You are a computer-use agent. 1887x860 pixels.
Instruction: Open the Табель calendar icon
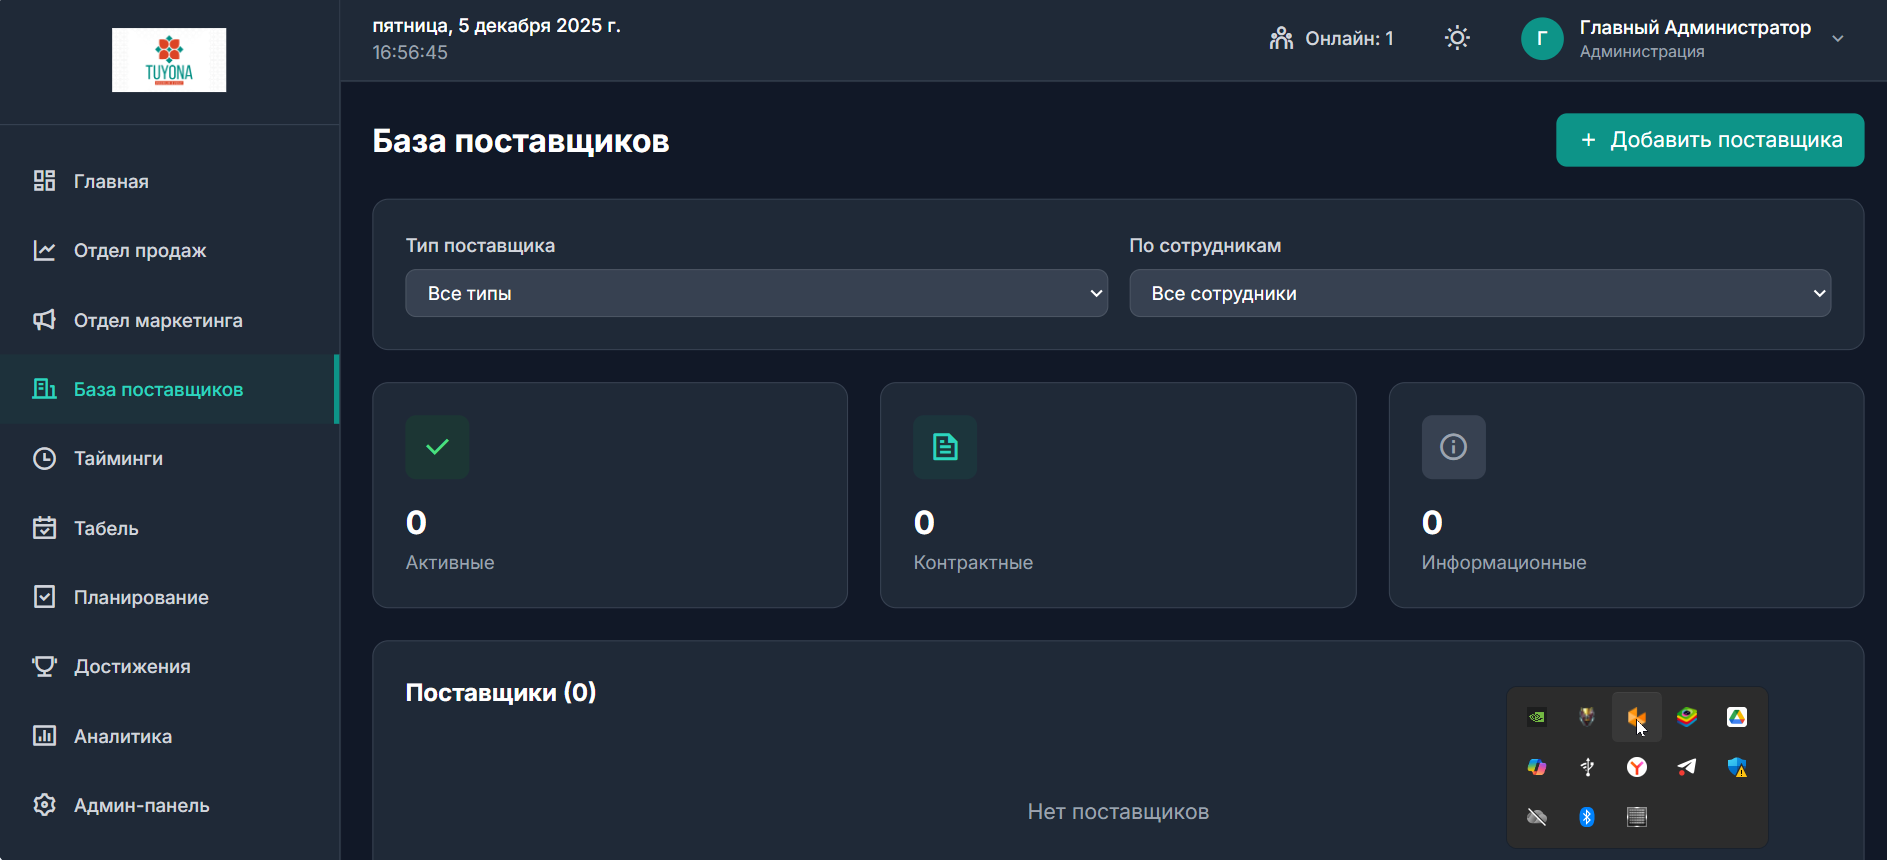tap(44, 528)
